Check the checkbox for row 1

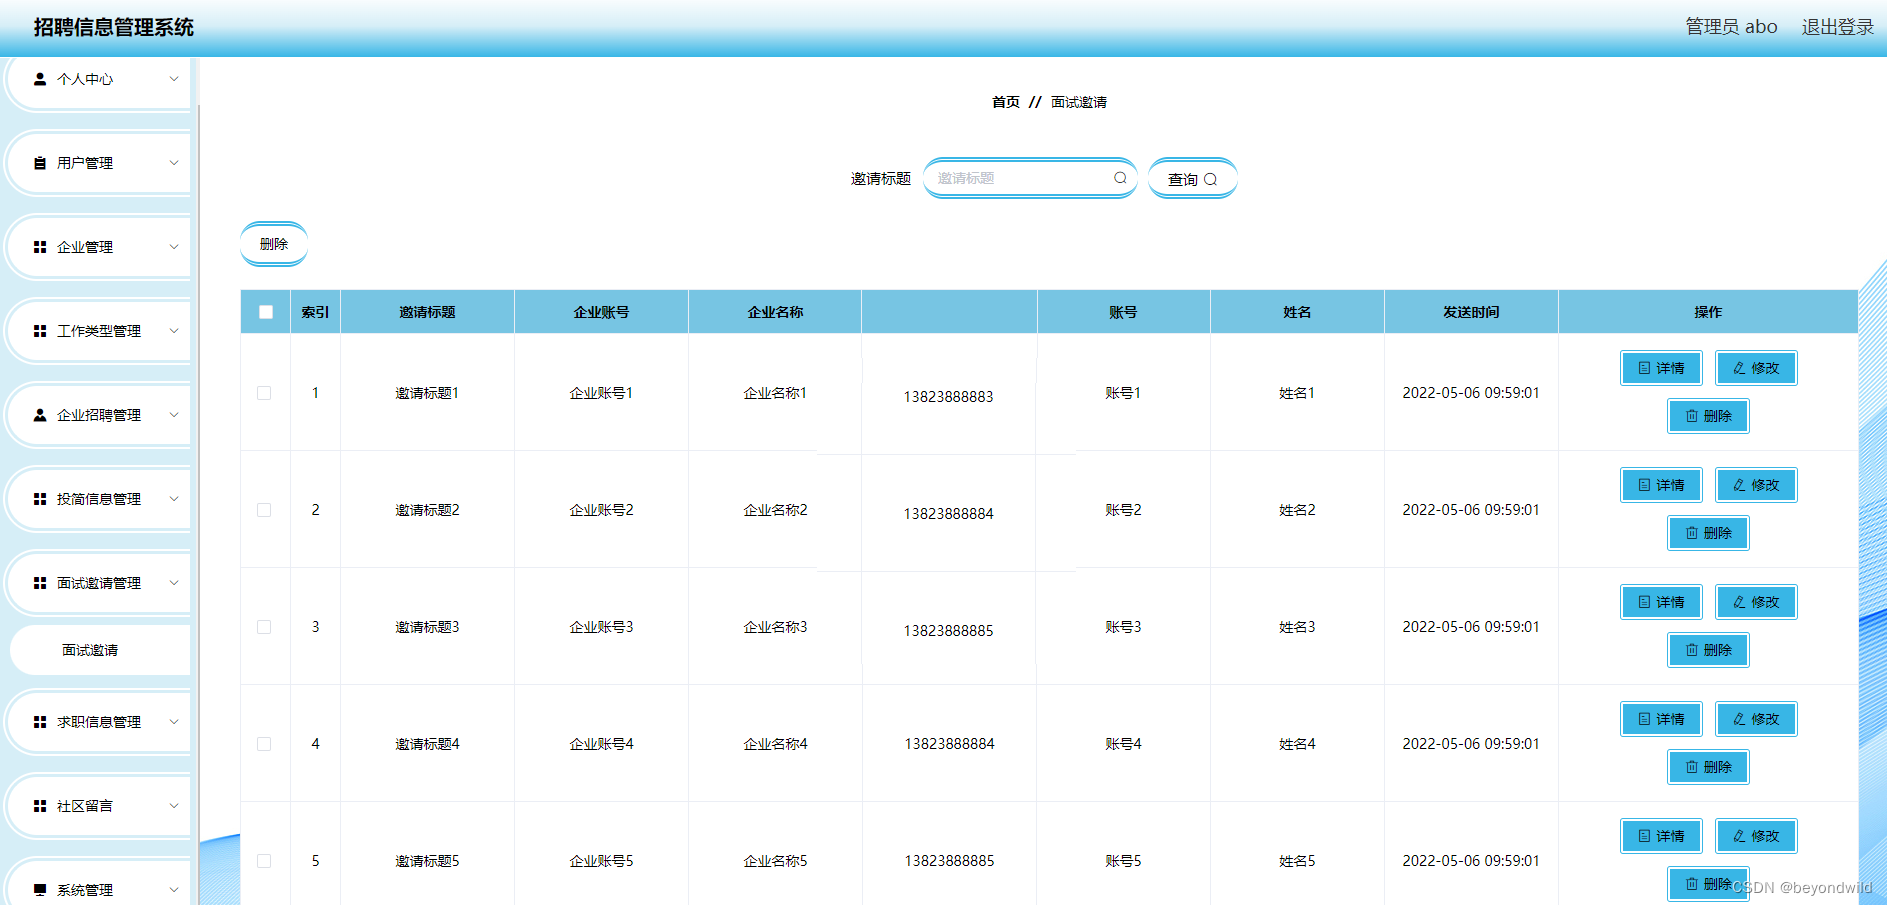[x=264, y=393]
